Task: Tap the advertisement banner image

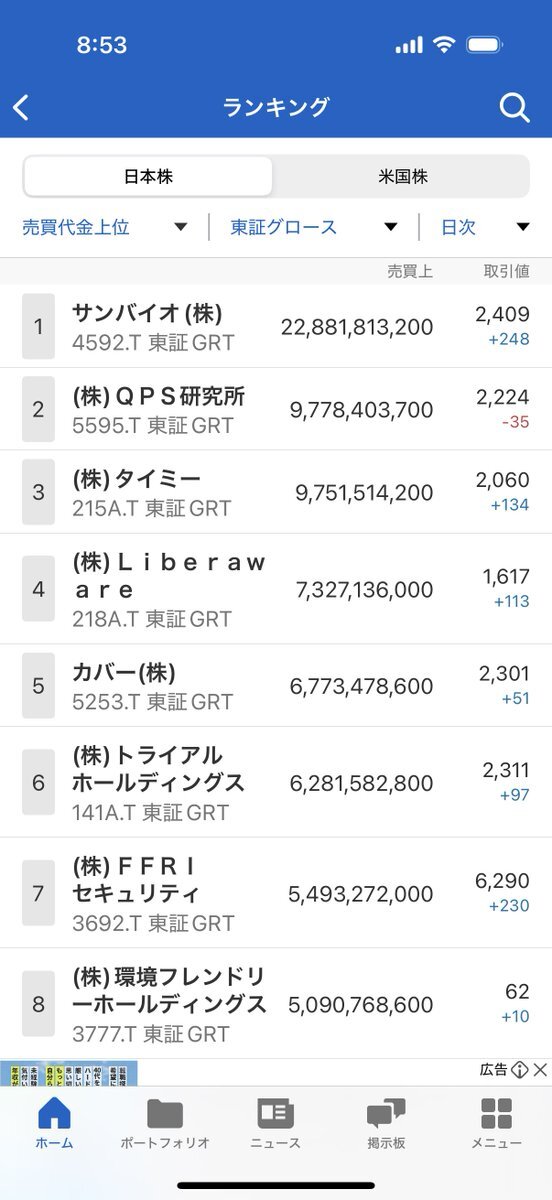Action: (69, 1073)
